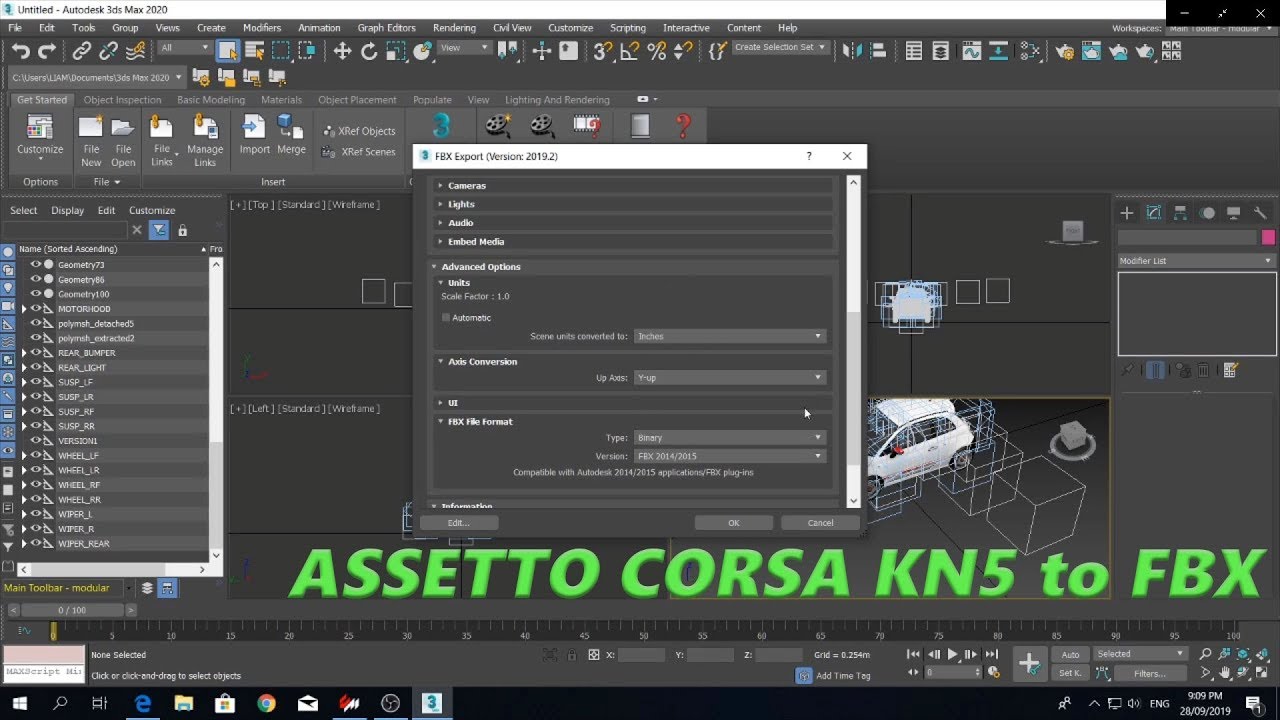Open the Mirror tool
Viewport: 1280px width, 720px height.
(x=852, y=51)
